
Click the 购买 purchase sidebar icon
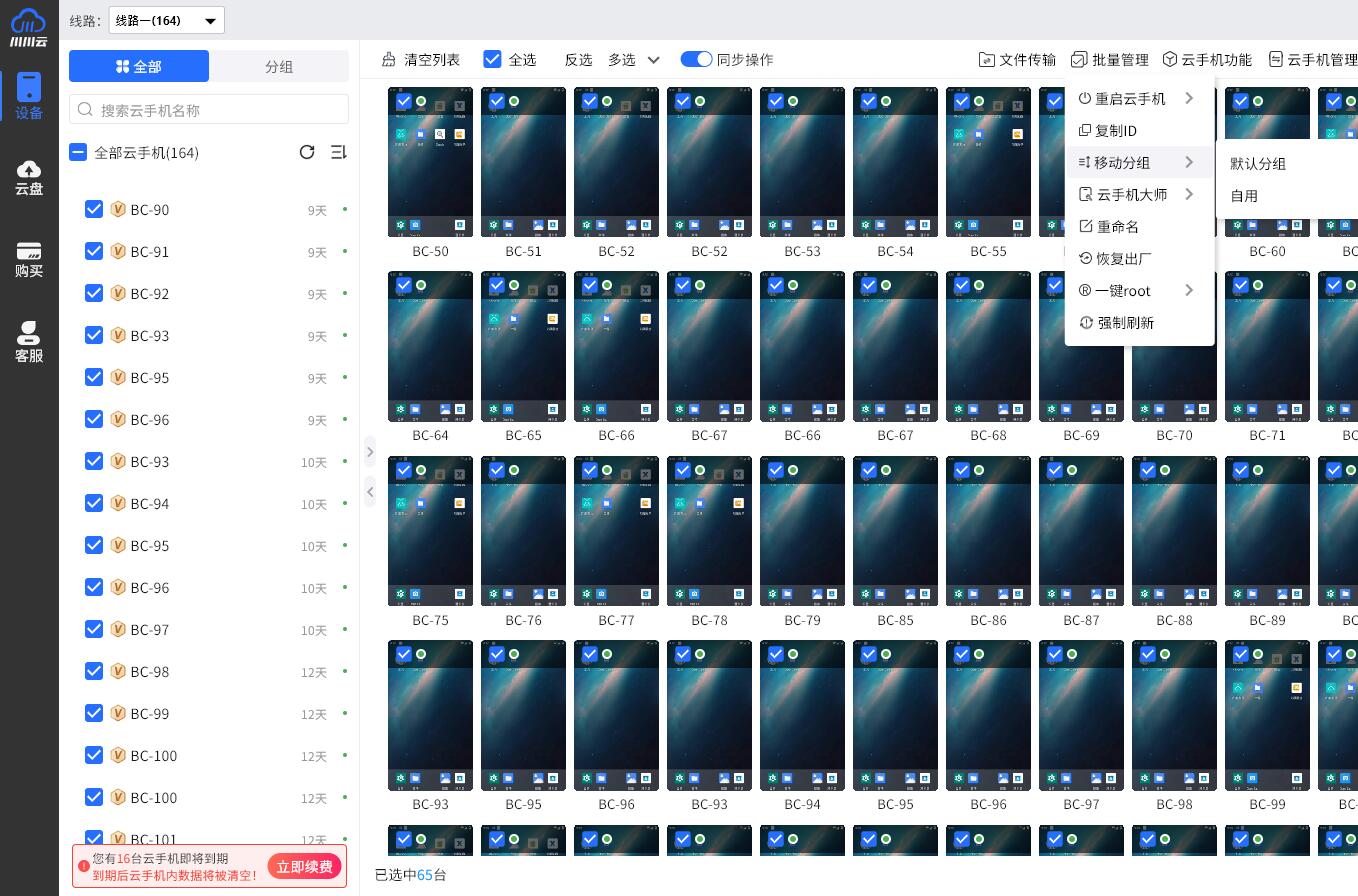click(29, 260)
